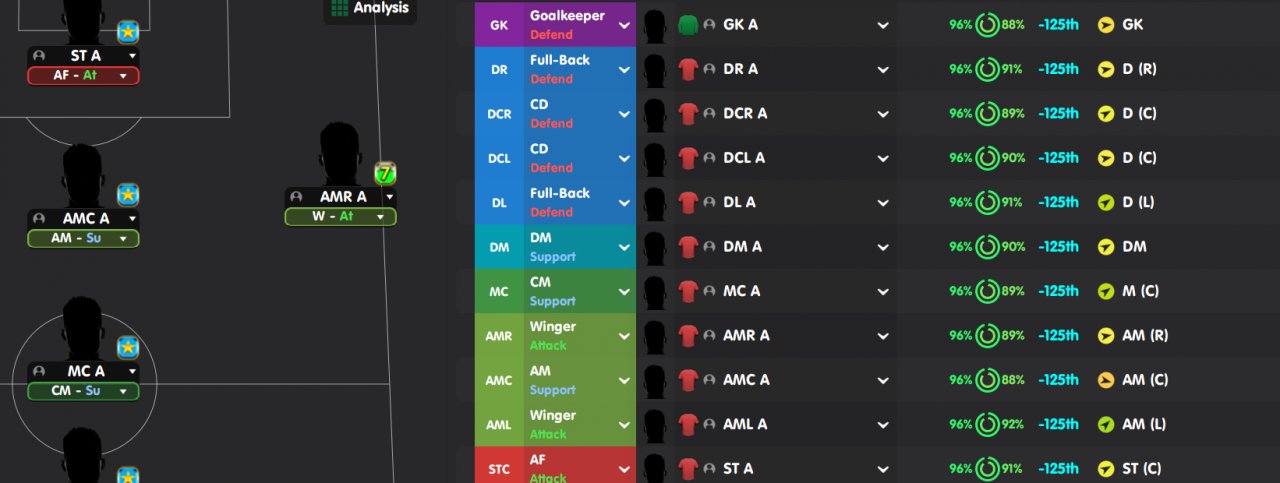This screenshot has height=483, width=1280.
Task: Click the star badge above AMC A on pitch
Action: [x=128, y=194]
